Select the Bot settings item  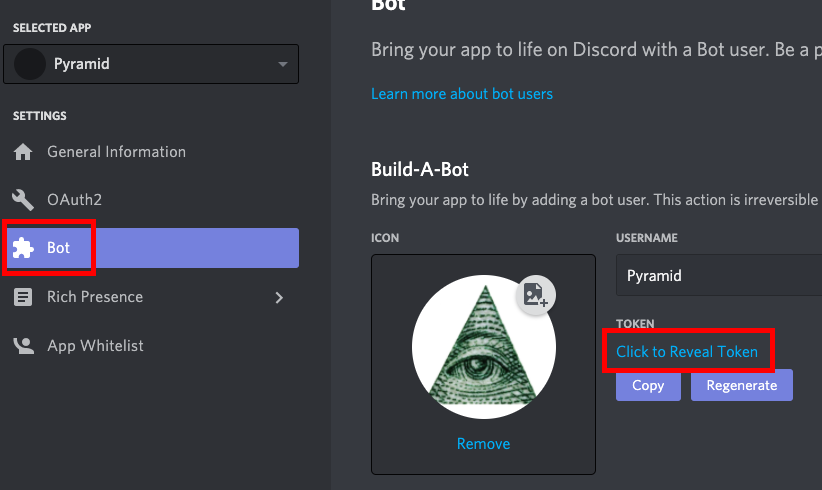[151, 248]
